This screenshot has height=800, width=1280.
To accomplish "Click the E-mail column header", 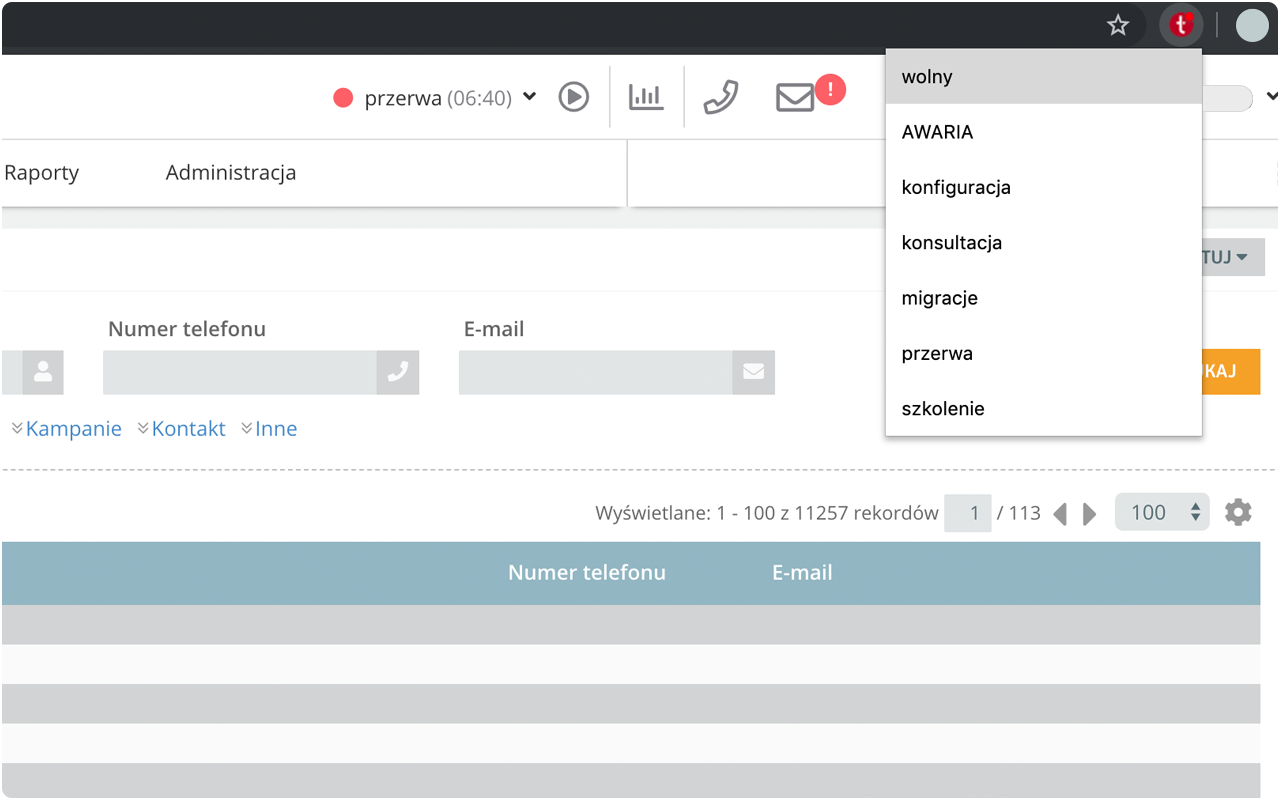I will pyautogui.click(x=802, y=573).
